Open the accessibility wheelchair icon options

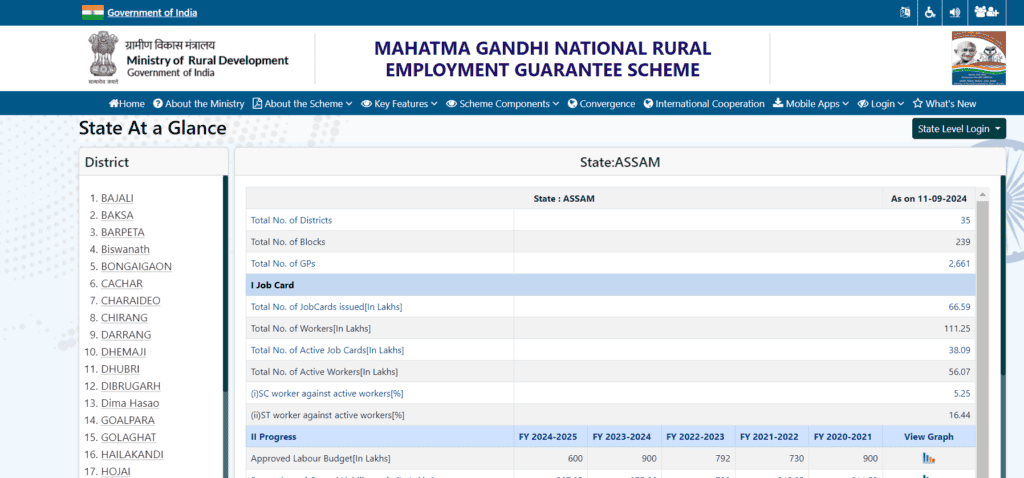coord(929,12)
